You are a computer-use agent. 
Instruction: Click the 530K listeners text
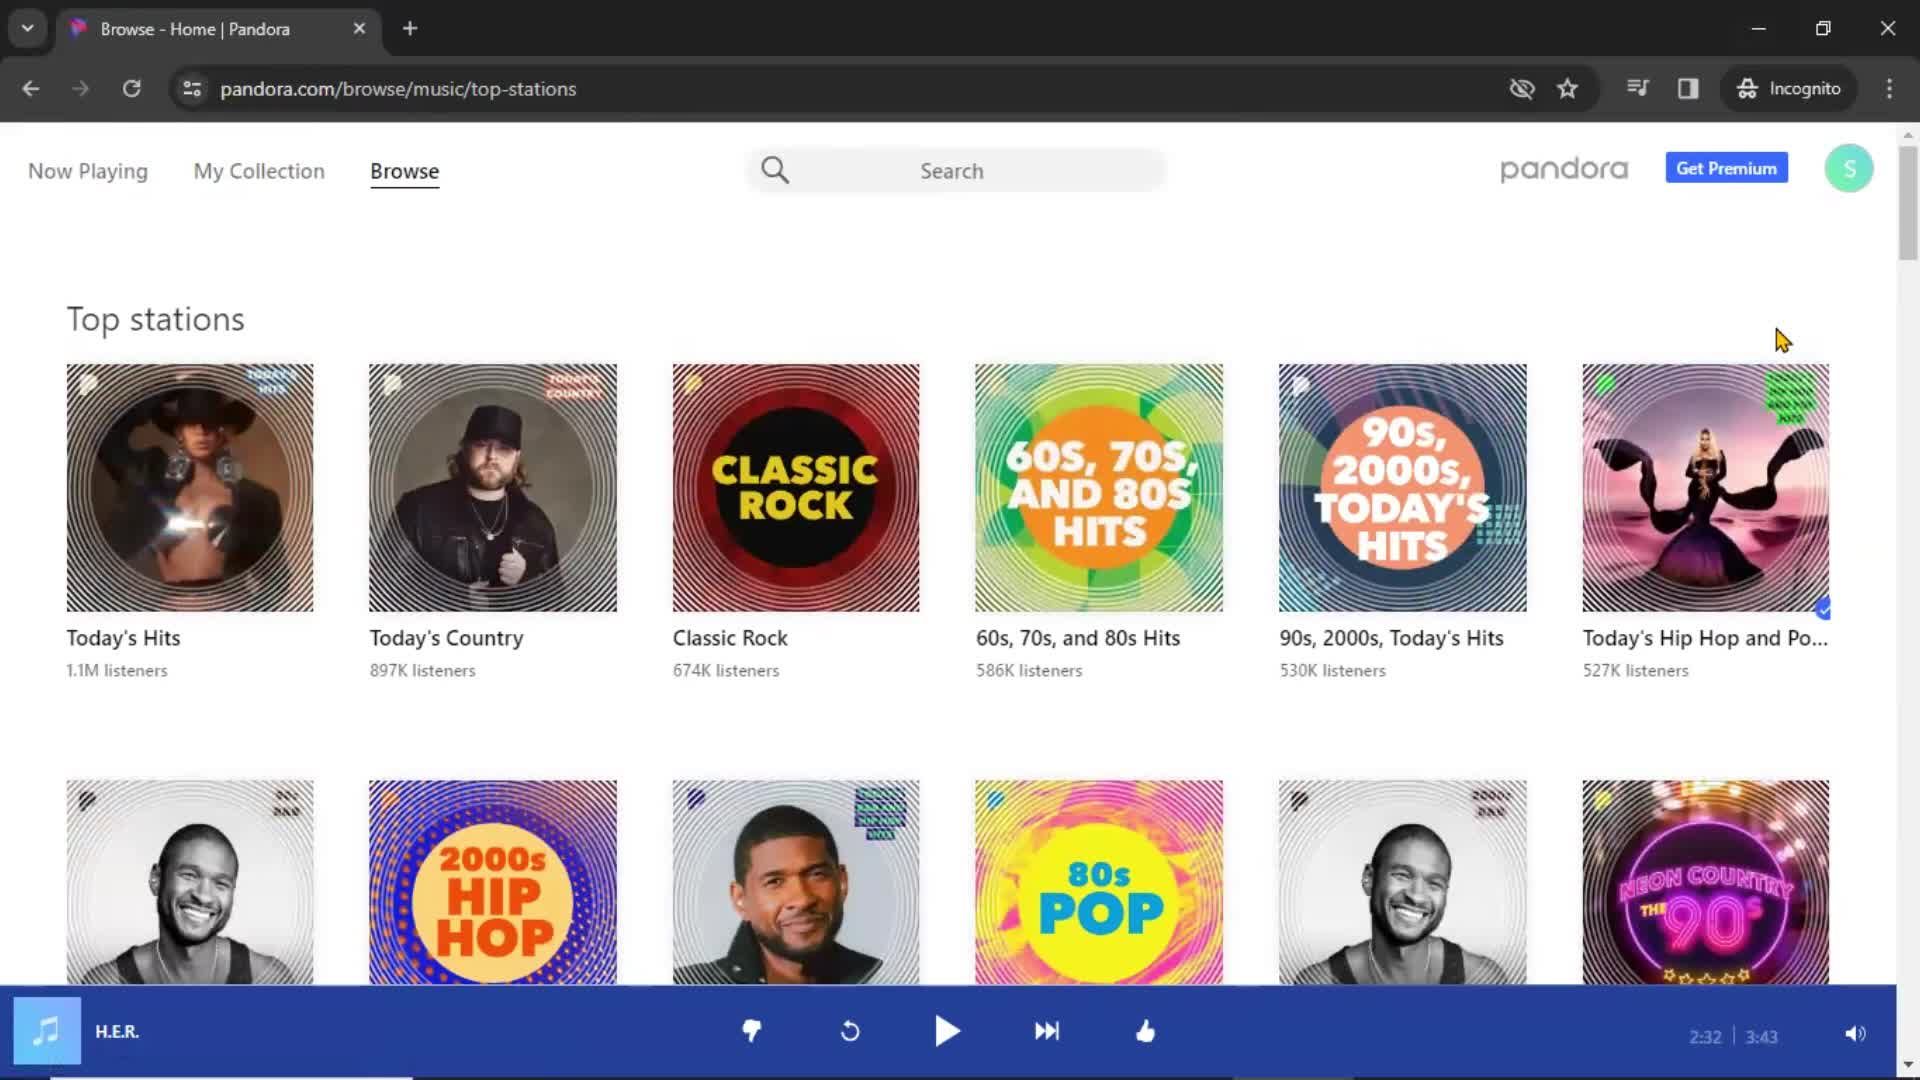1333,671
